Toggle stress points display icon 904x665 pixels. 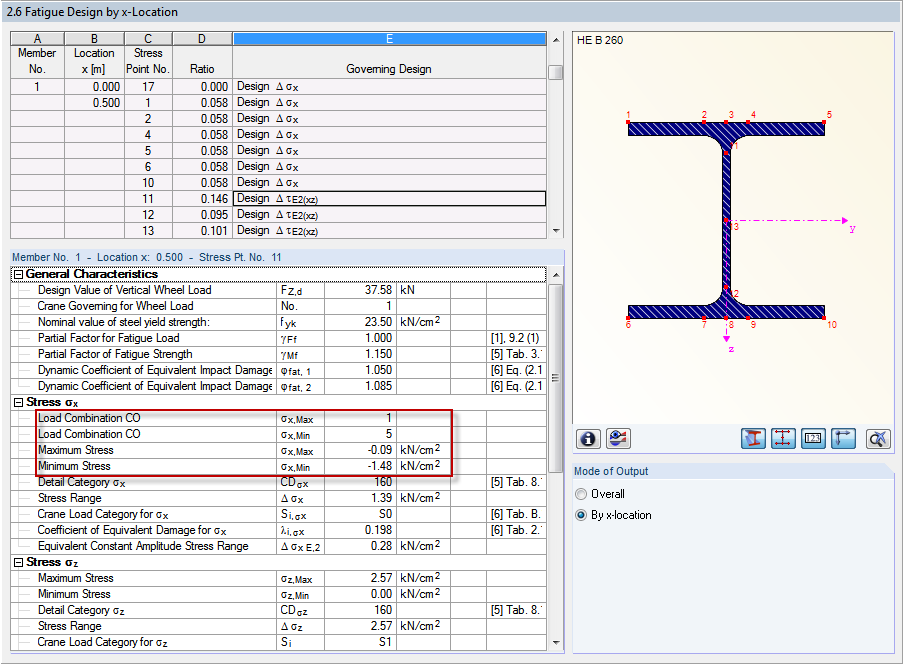(x=783, y=439)
